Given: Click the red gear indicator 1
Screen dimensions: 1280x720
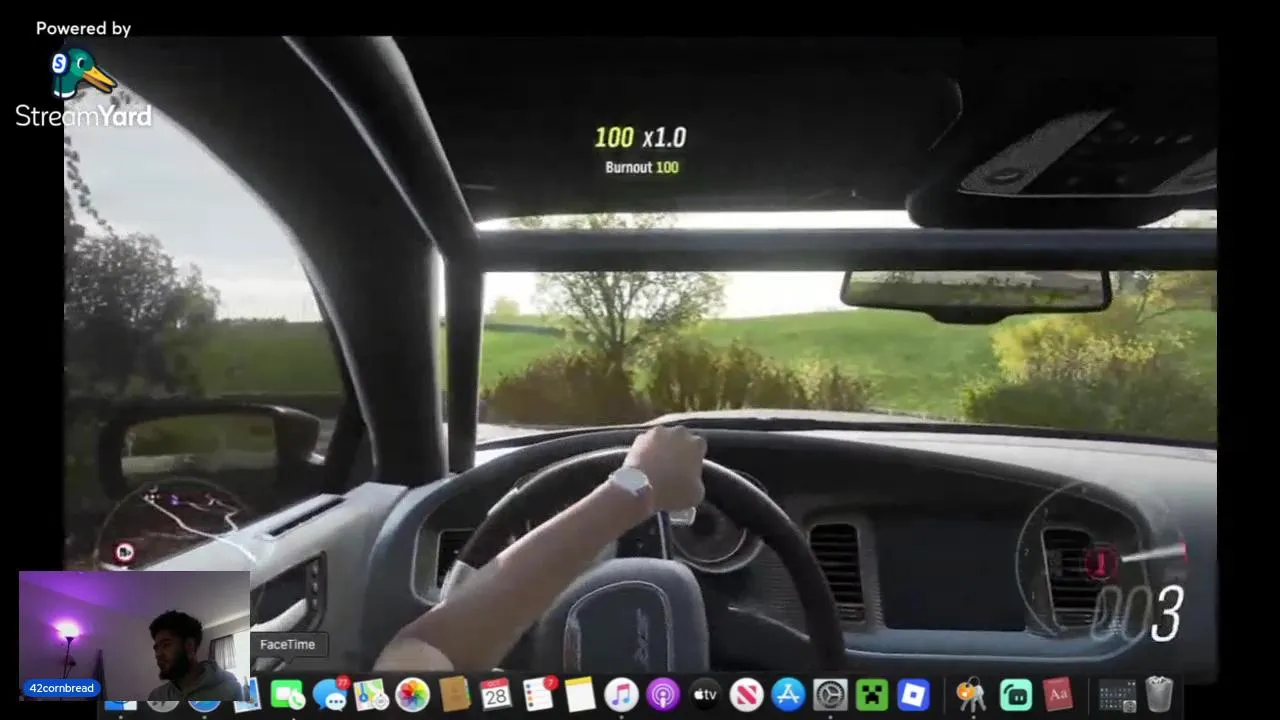Looking at the screenshot, I should coord(1100,562).
